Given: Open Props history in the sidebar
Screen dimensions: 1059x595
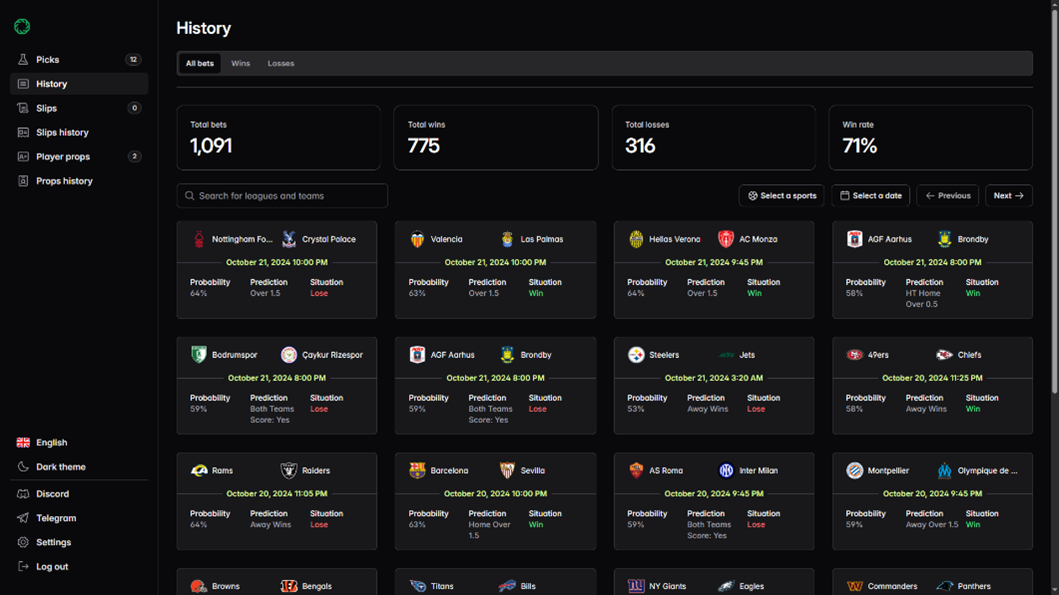Looking at the screenshot, I should [79, 181].
